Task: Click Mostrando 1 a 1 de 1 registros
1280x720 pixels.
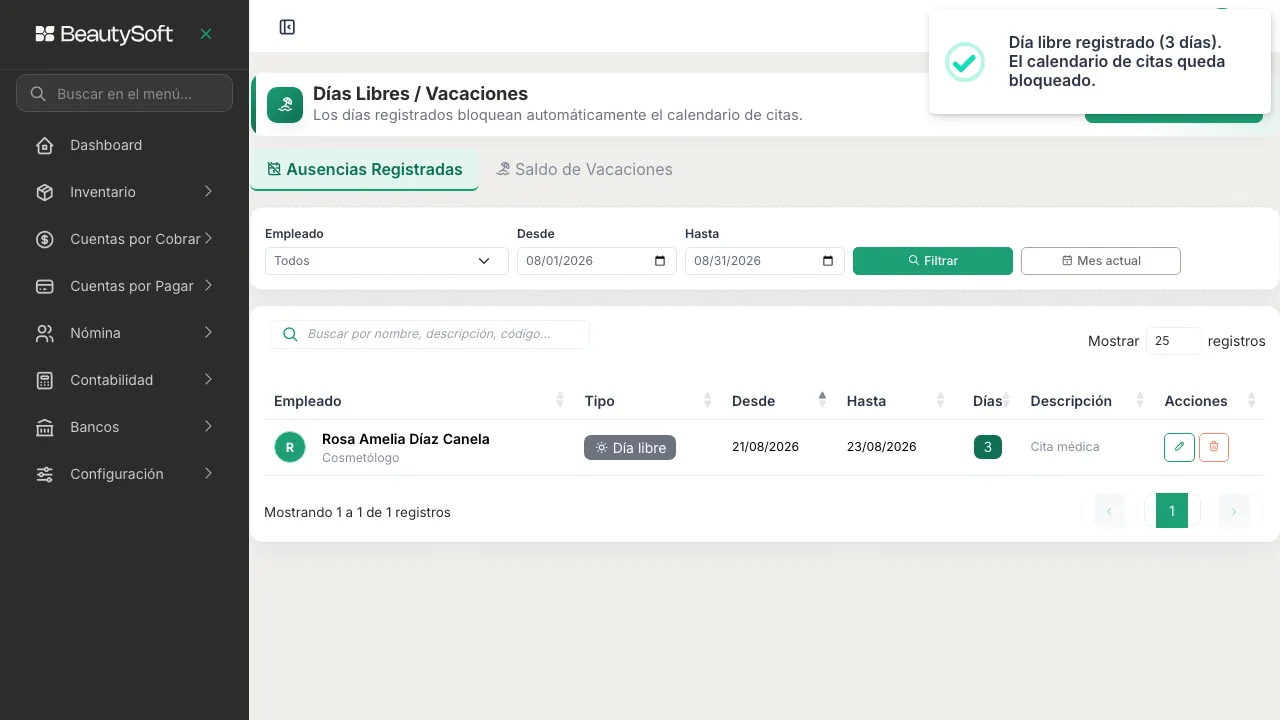Action: point(357,512)
